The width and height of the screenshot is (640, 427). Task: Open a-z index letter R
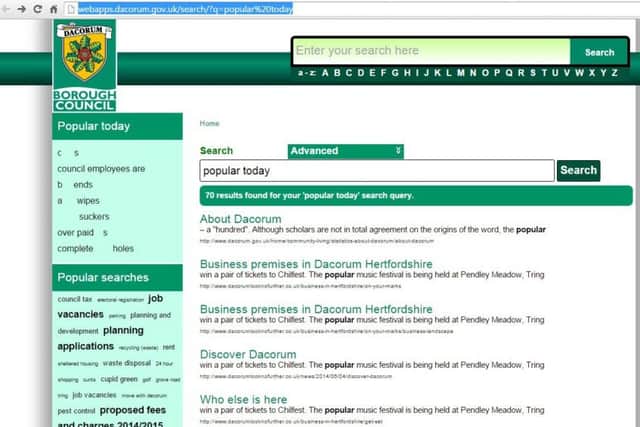point(521,73)
